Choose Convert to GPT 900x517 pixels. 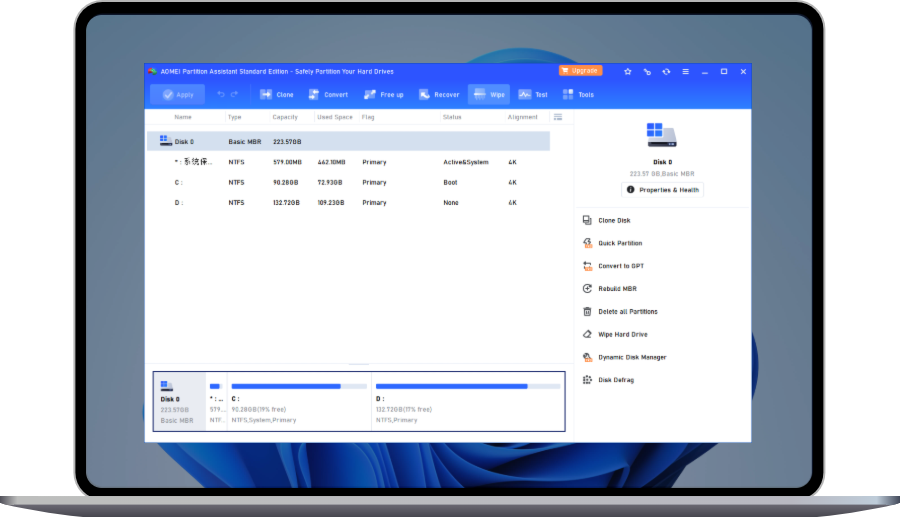click(x=621, y=266)
